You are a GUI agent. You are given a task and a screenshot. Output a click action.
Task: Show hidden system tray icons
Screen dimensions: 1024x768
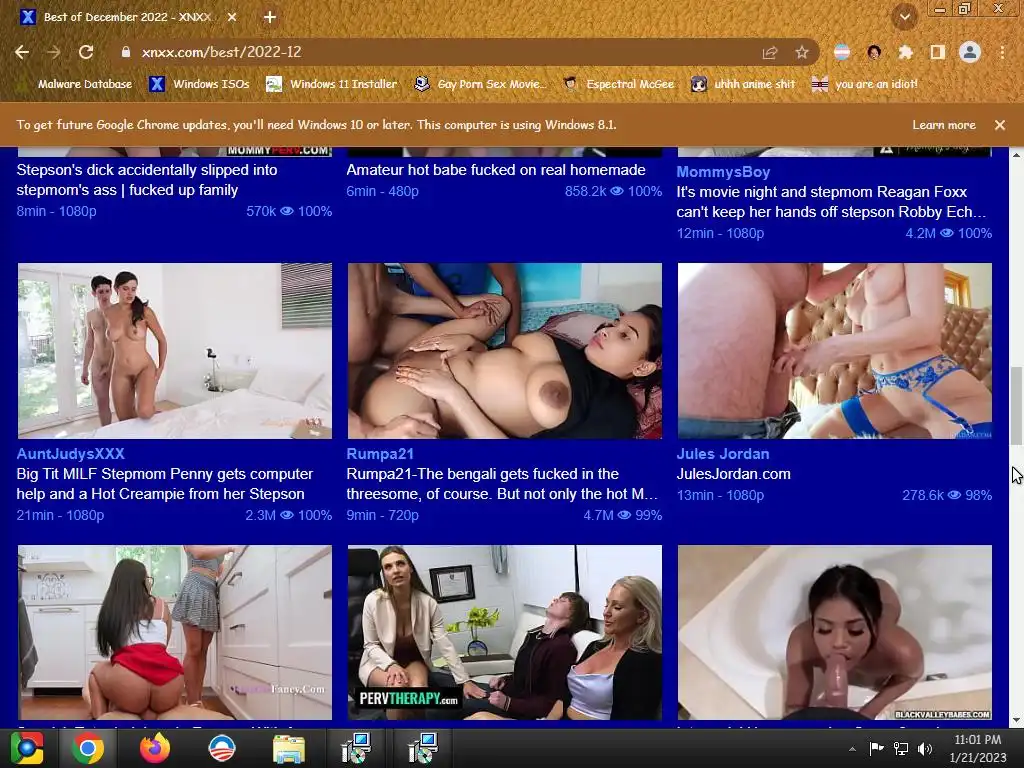coord(852,749)
